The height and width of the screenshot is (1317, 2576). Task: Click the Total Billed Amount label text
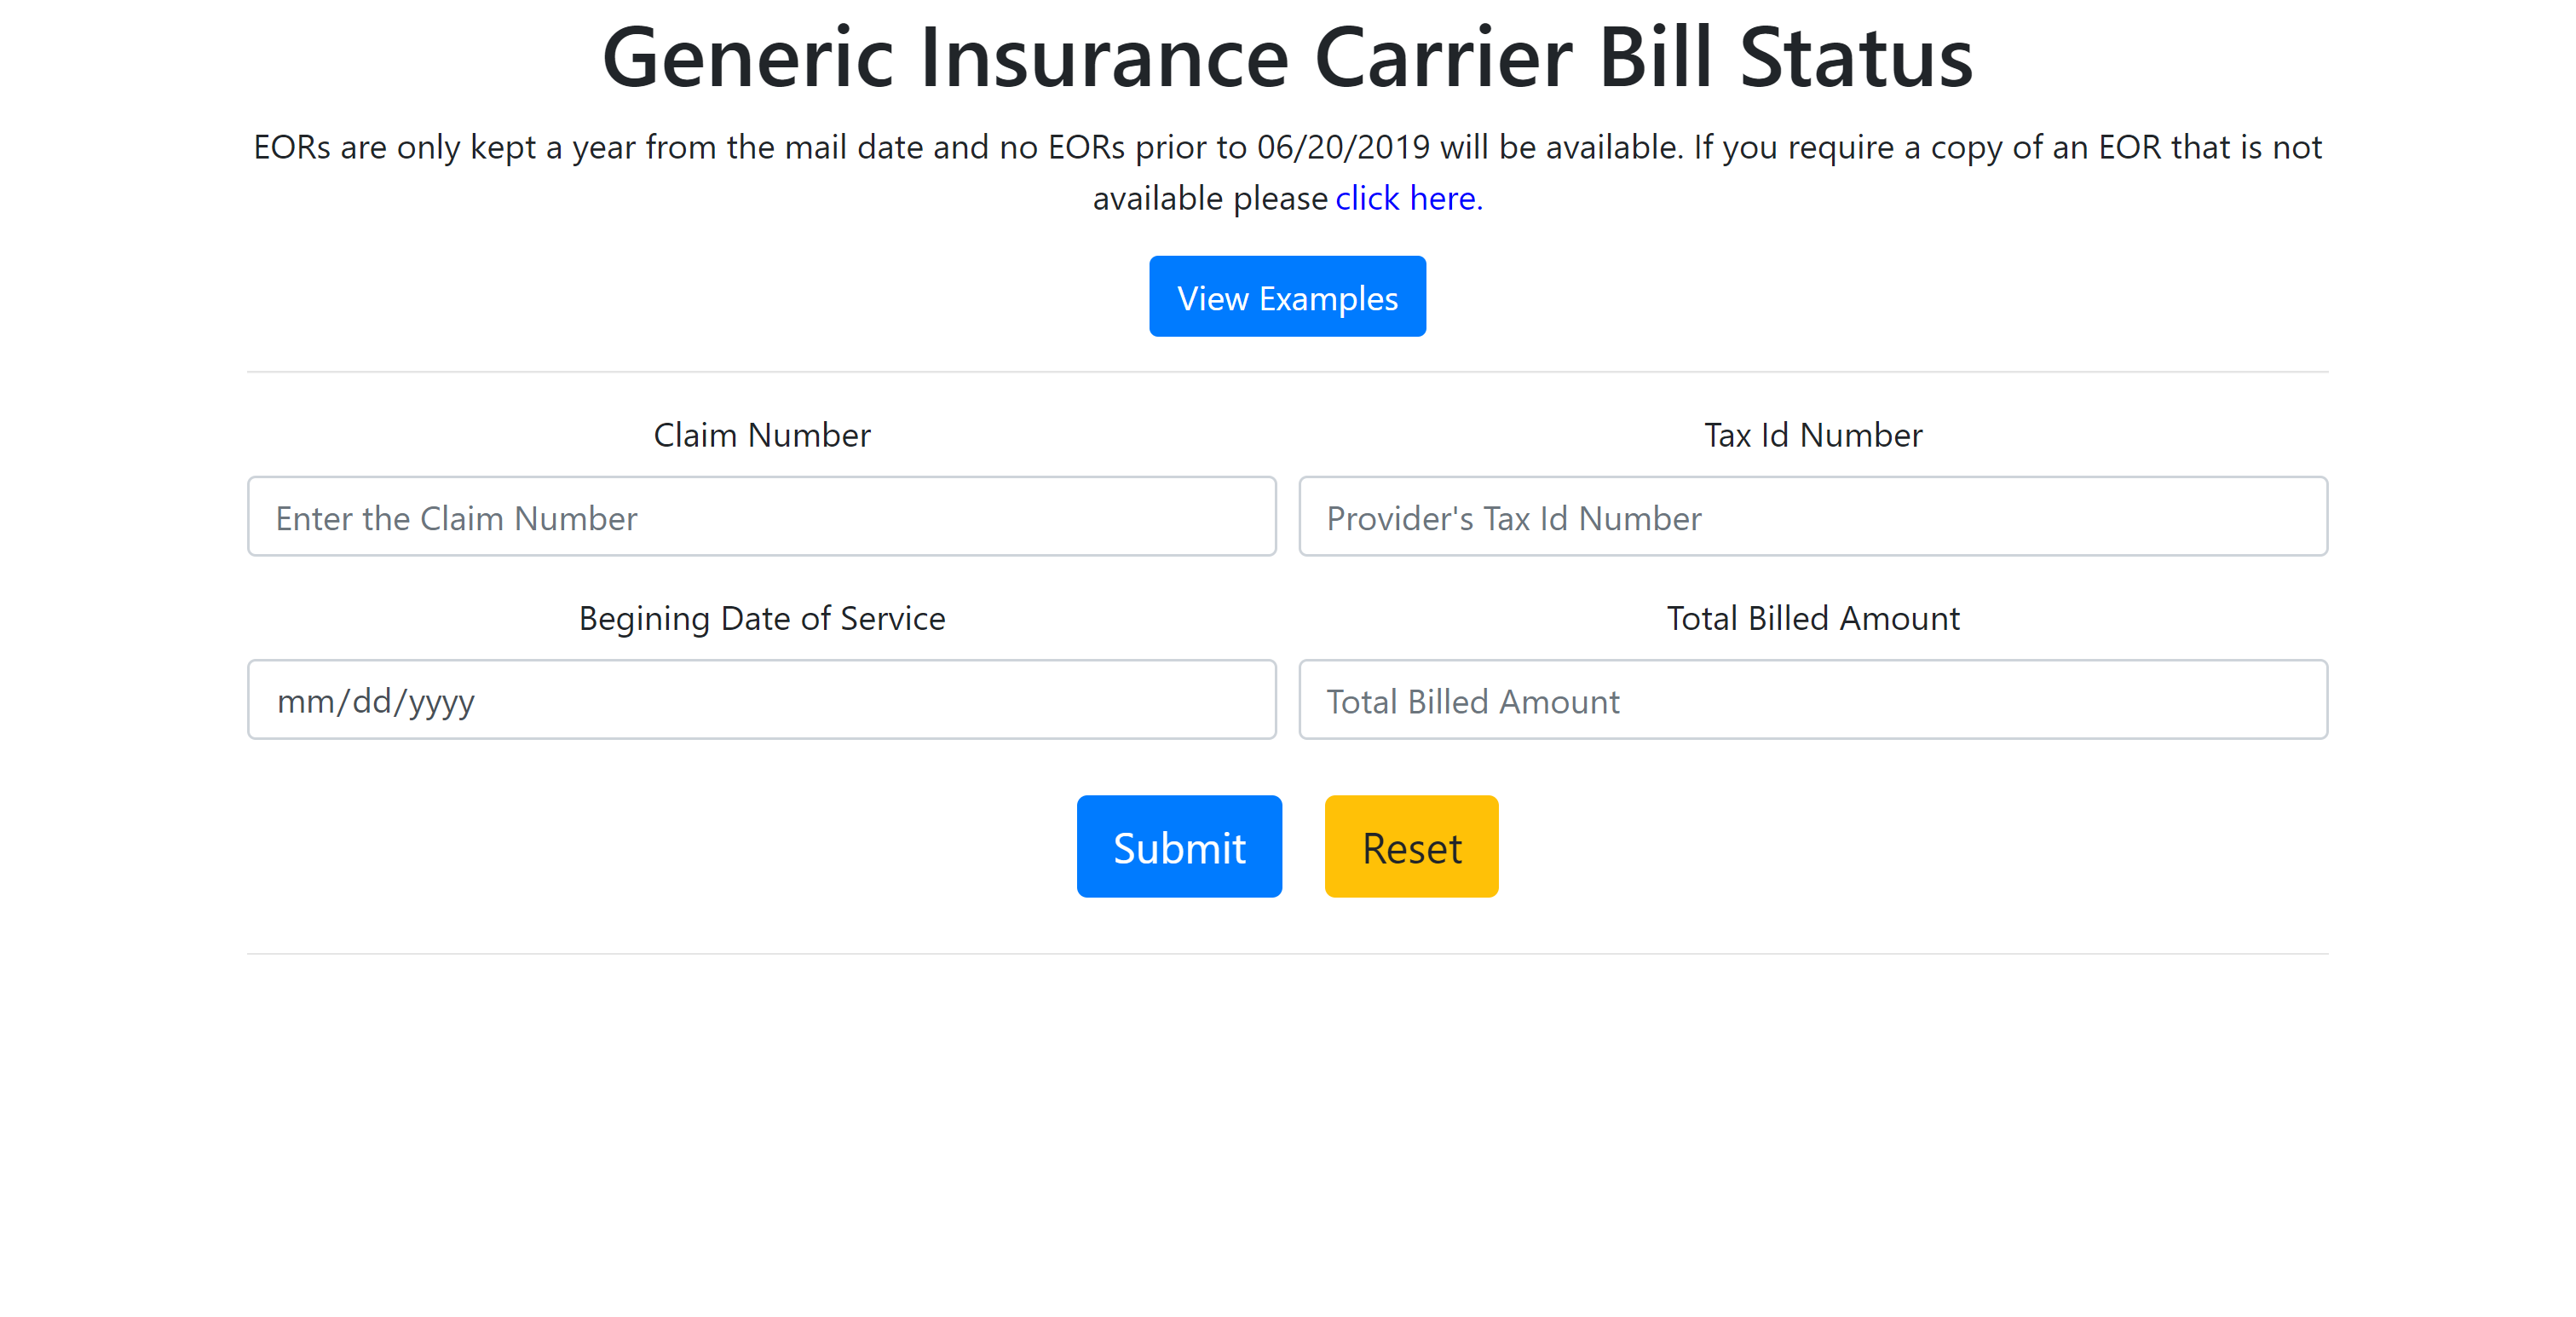[x=1813, y=619]
